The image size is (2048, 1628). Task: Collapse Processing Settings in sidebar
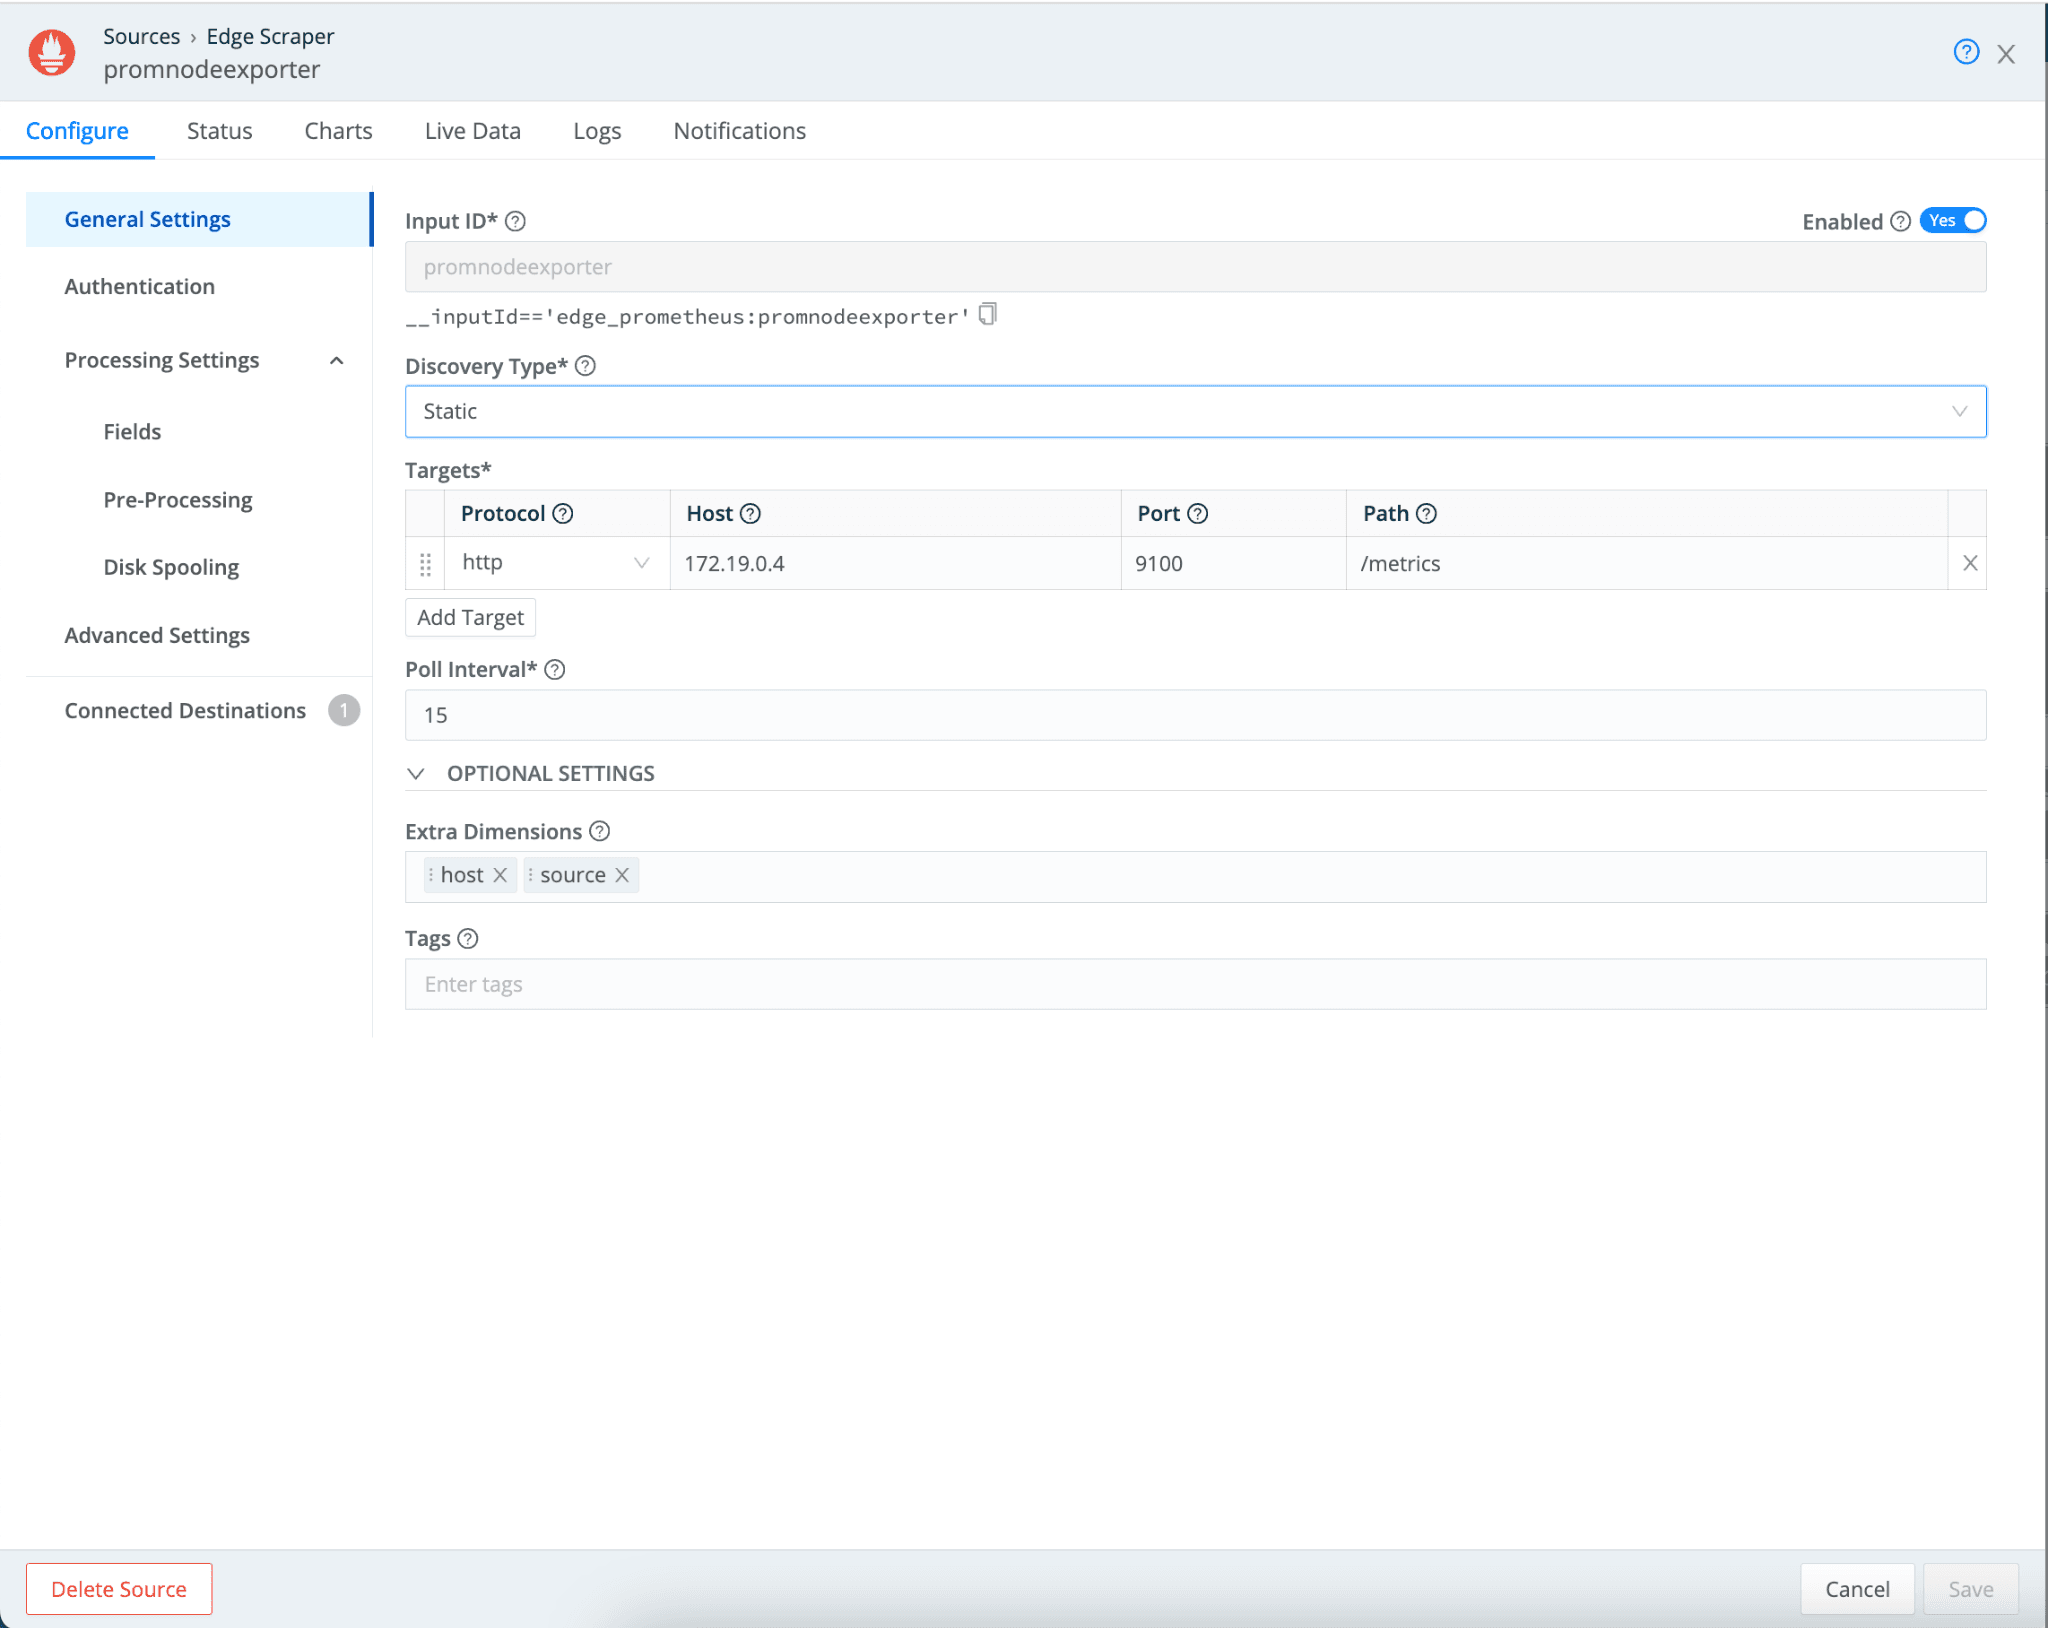[x=337, y=361]
